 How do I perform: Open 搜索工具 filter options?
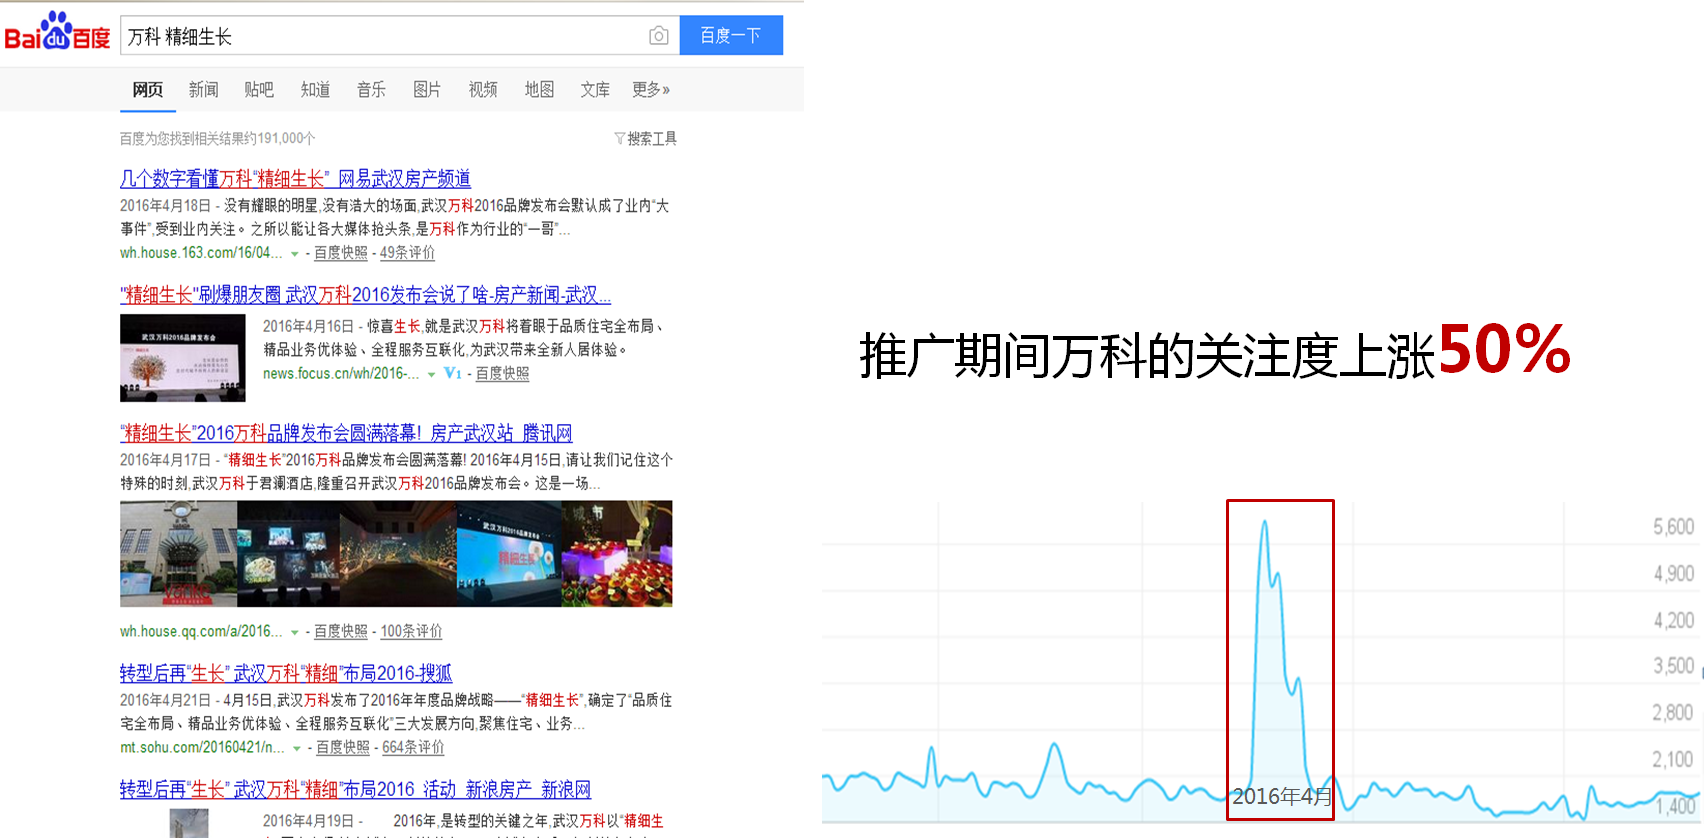tap(652, 138)
